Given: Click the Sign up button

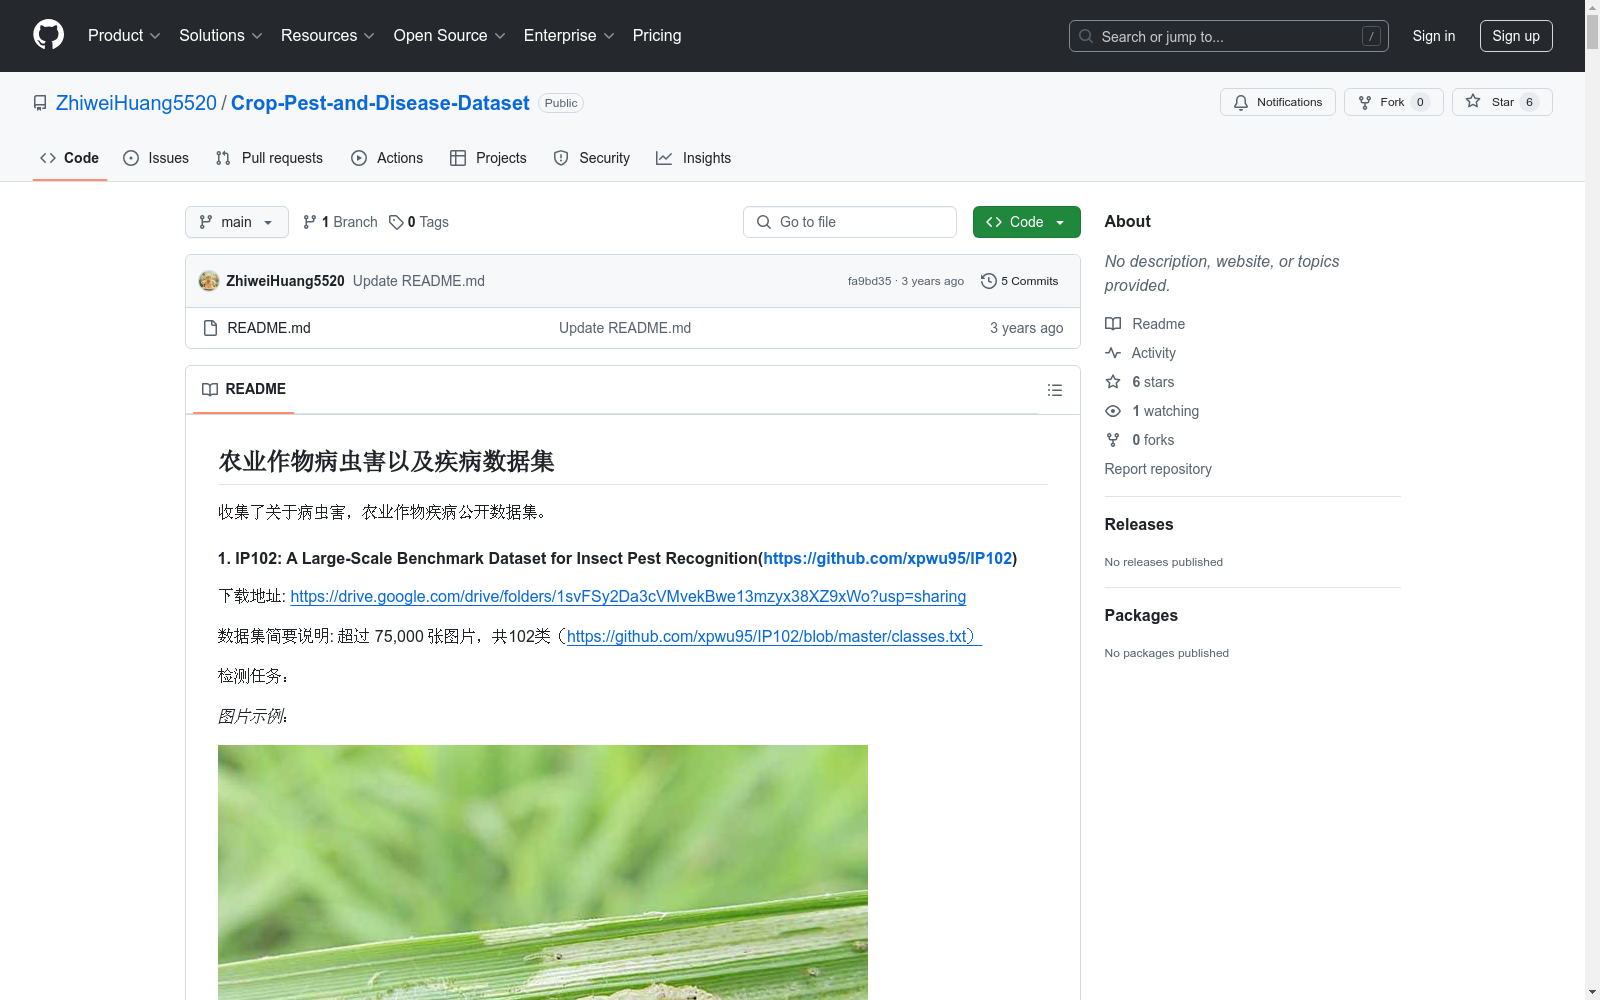Looking at the screenshot, I should tap(1516, 35).
